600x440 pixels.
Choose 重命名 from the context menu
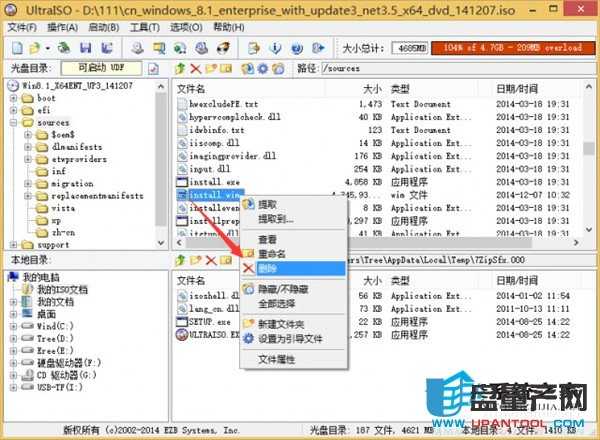[x=270, y=255]
